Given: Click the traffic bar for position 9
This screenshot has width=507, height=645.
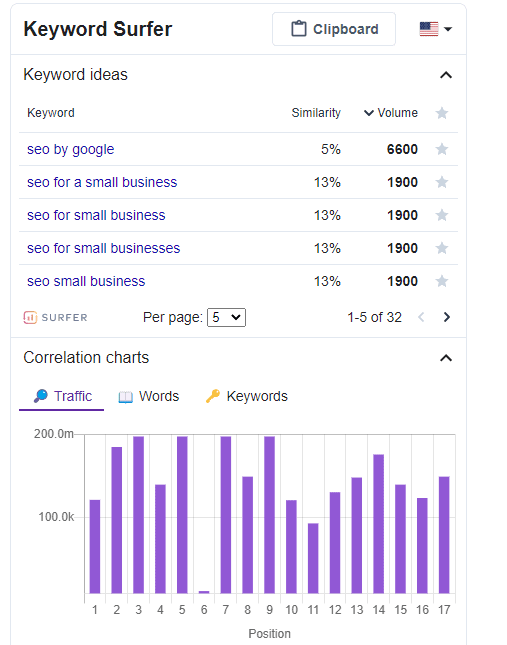Looking at the screenshot, I should (269, 515).
